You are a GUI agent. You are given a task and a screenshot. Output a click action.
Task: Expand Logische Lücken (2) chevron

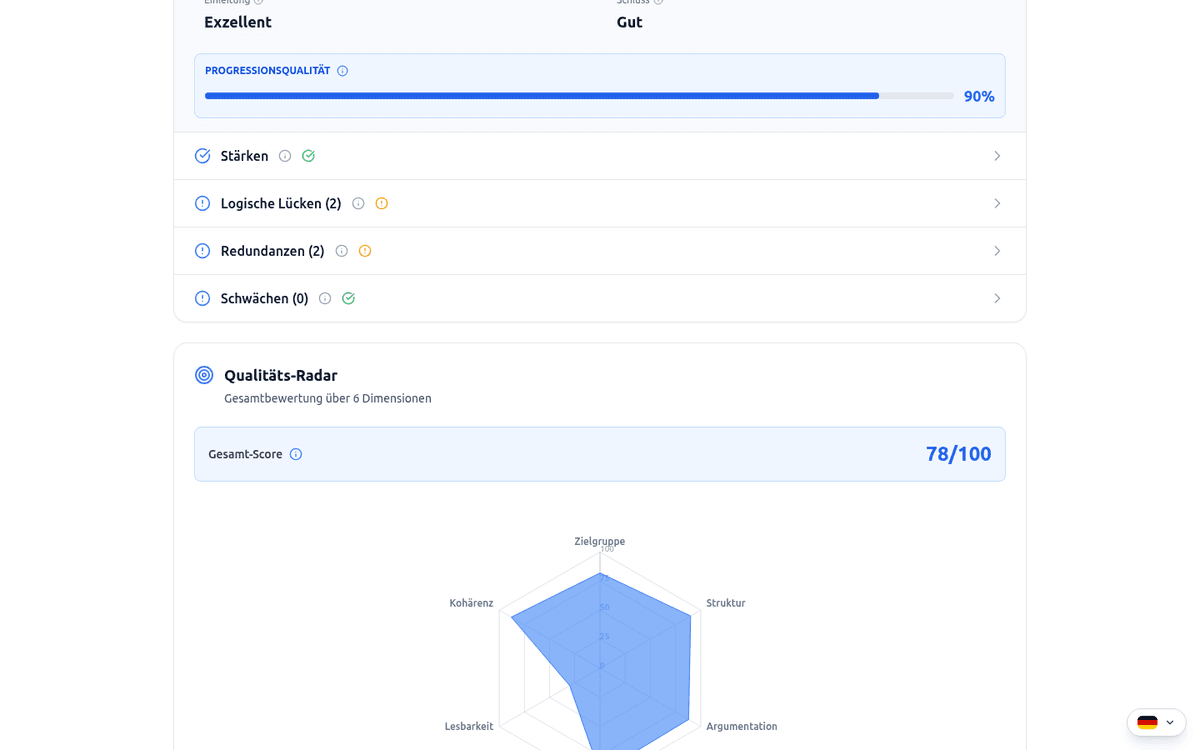click(996, 204)
